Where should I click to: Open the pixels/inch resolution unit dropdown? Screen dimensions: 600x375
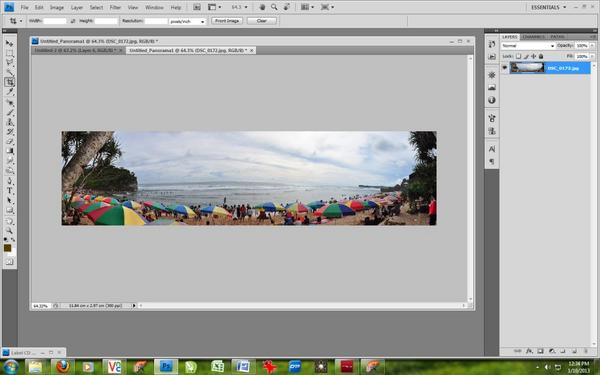pyautogui.click(x=188, y=21)
